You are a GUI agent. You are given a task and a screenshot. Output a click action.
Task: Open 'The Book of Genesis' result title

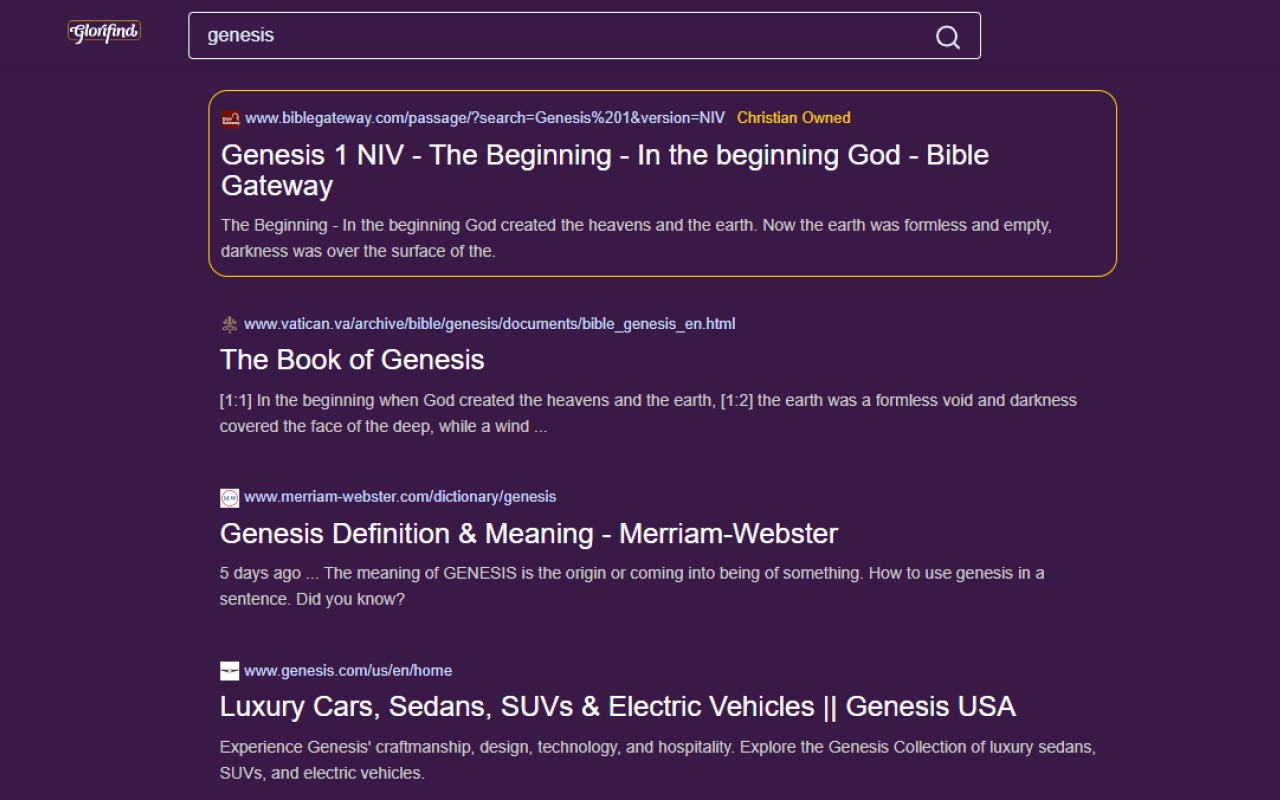tap(352, 360)
